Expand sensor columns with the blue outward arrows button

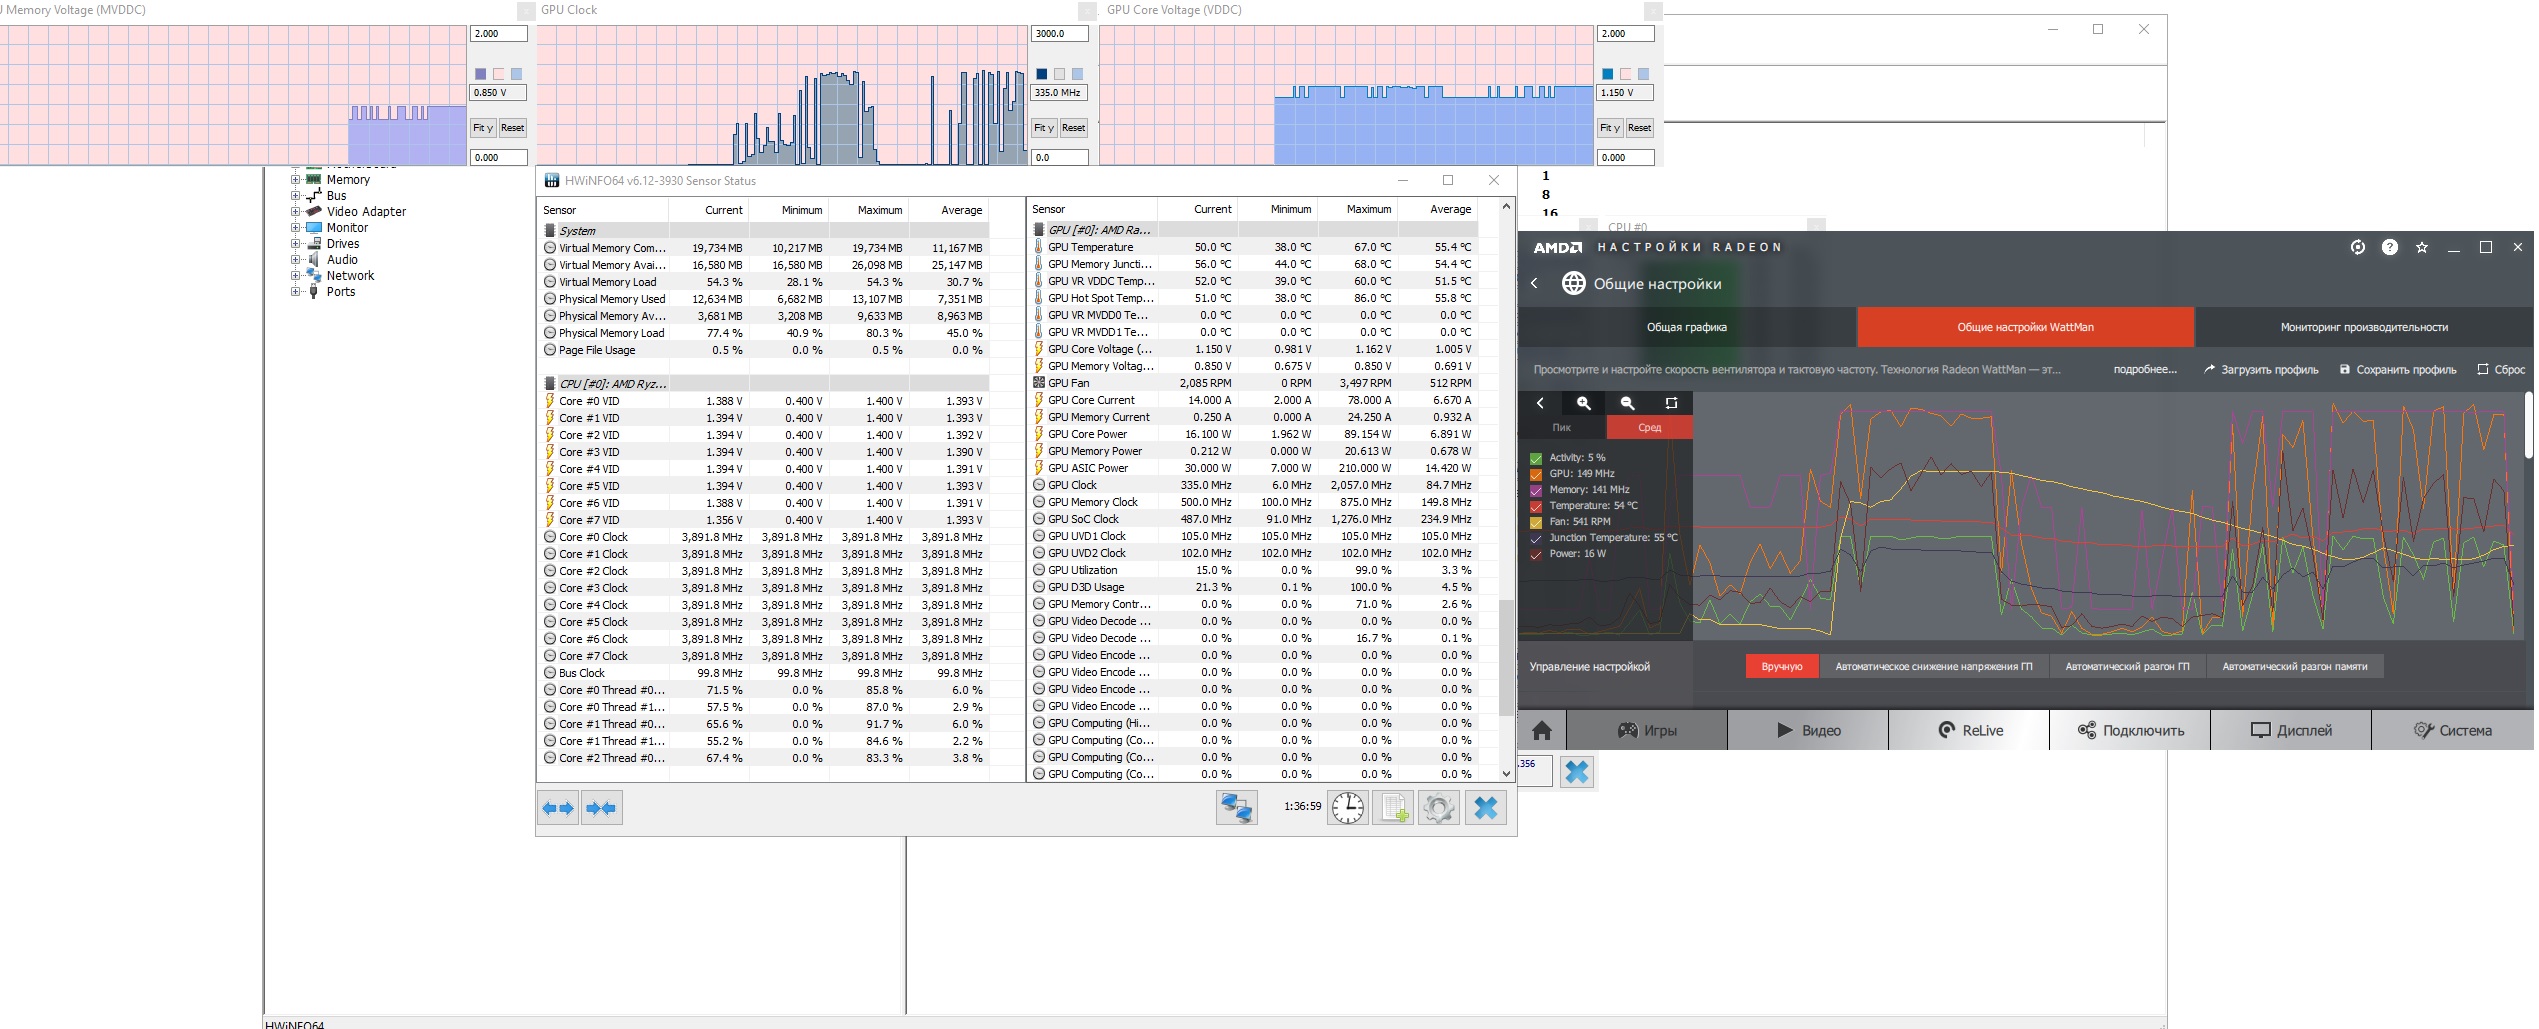tap(558, 808)
